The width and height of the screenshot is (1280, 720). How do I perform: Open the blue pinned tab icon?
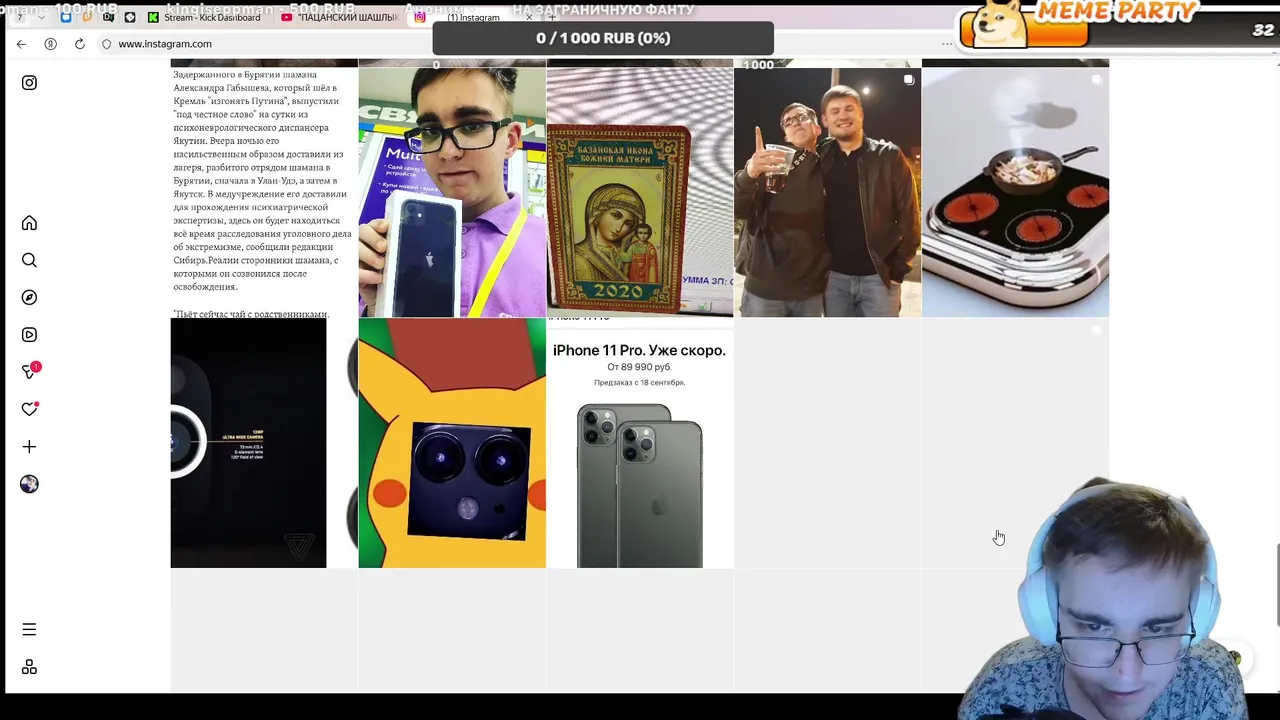pyautogui.click(x=66, y=17)
